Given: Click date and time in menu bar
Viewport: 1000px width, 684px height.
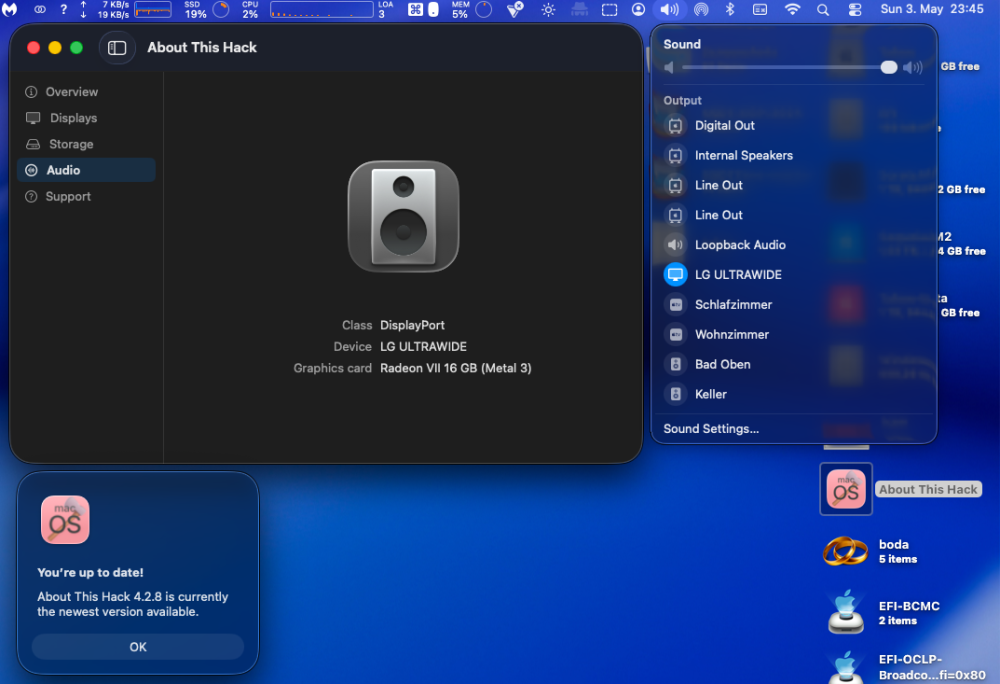Looking at the screenshot, I should coord(932,9).
